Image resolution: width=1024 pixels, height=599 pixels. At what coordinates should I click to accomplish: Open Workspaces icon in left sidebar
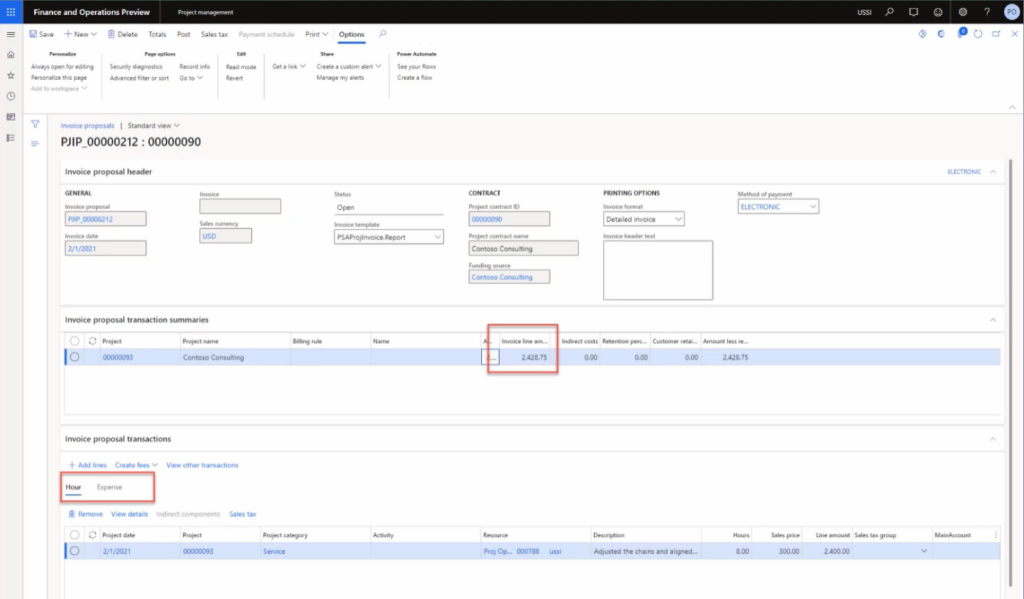click(x=11, y=117)
